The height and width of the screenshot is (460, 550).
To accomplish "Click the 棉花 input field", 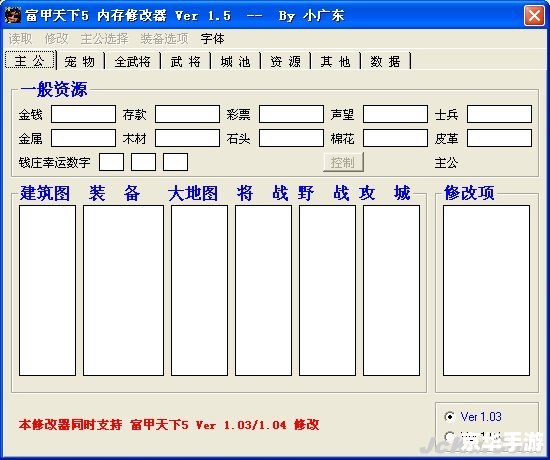I will click(395, 138).
